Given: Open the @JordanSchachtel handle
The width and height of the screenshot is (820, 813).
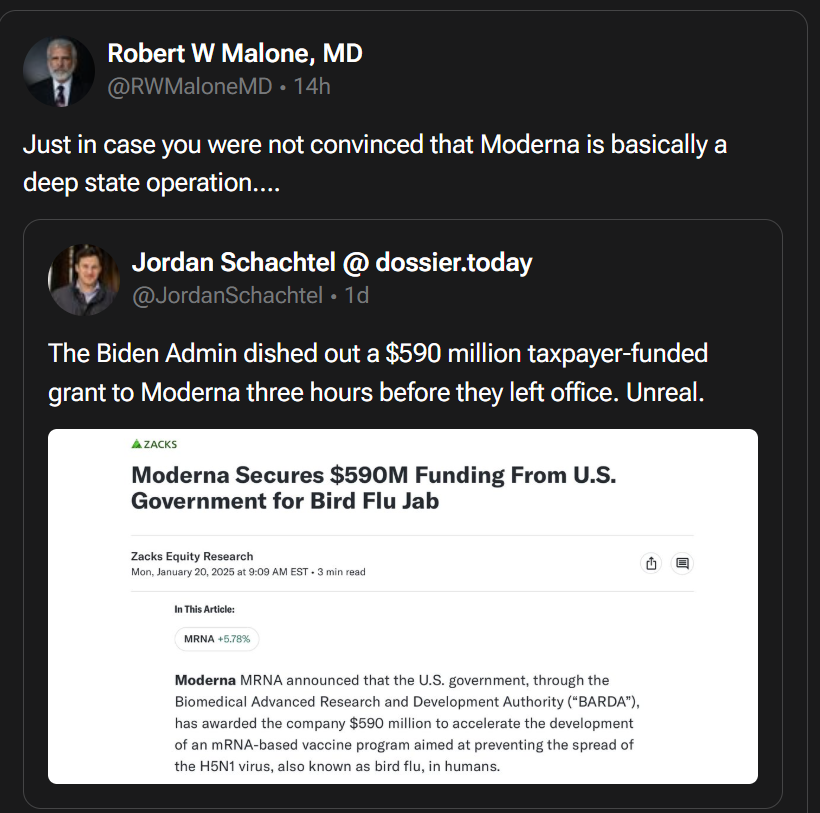Looking at the screenshot, I should tap(227, 295).
